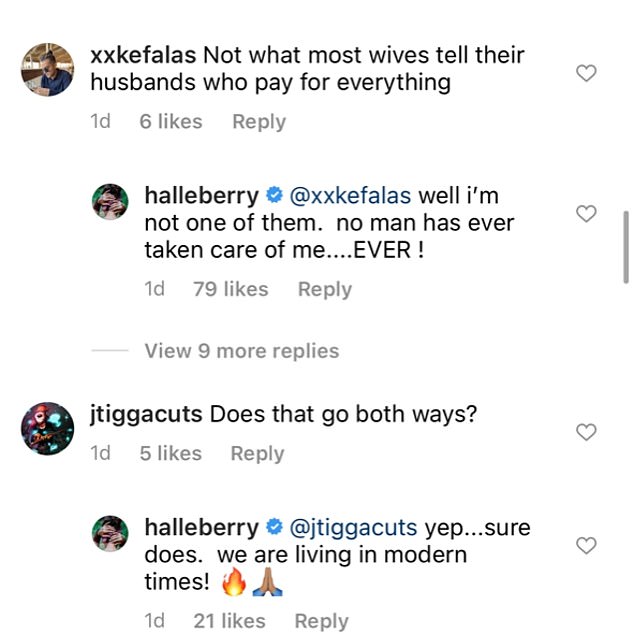Like halleberry's reply to xxkefalas
Image resolution: width=634 pixels, height=634 pixels.
tap(587, 213)
